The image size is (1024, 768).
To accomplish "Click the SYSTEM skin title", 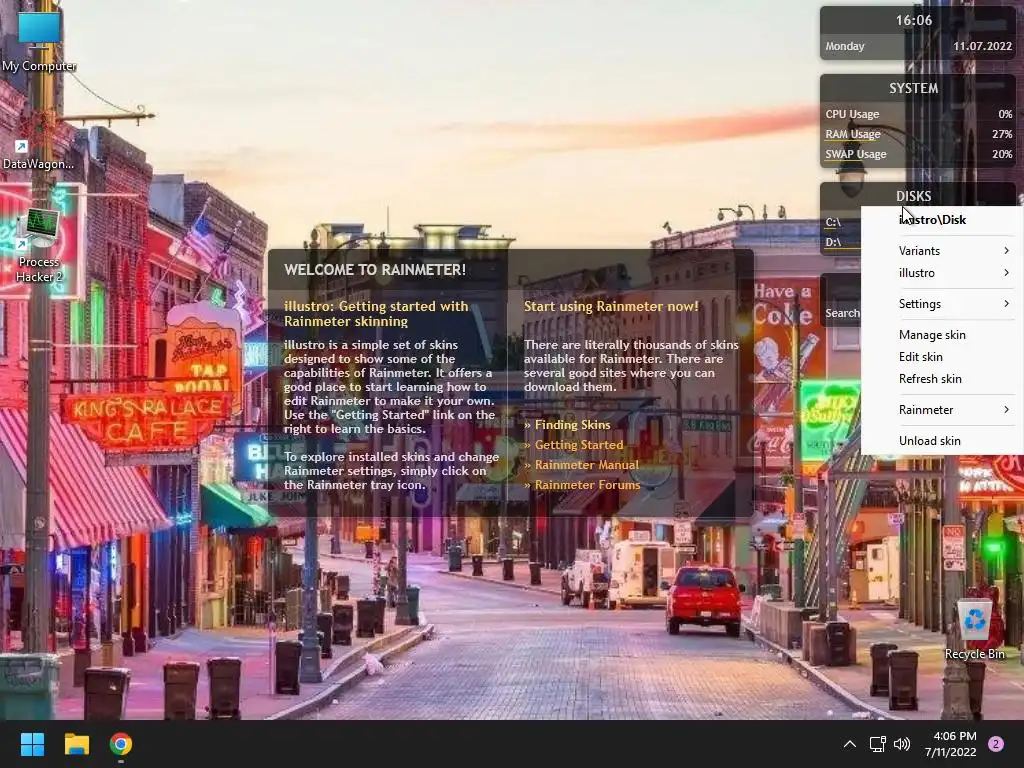I will click(914, 88).
